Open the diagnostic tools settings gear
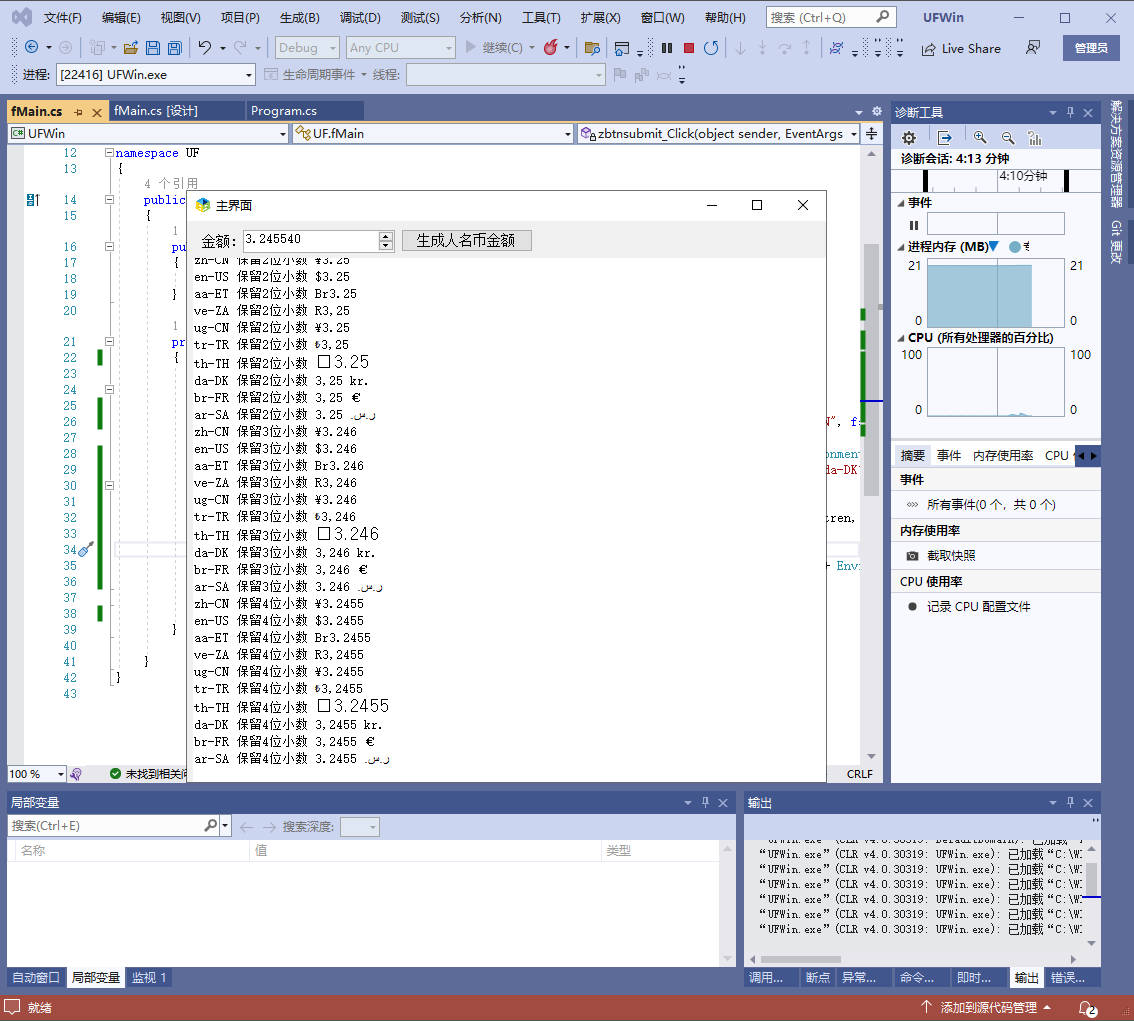Viewport: 1134px width, 1021px height. 909,138
